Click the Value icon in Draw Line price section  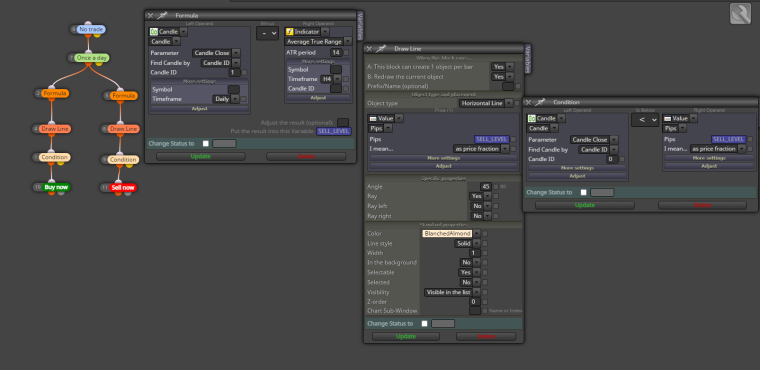point(373,118)
